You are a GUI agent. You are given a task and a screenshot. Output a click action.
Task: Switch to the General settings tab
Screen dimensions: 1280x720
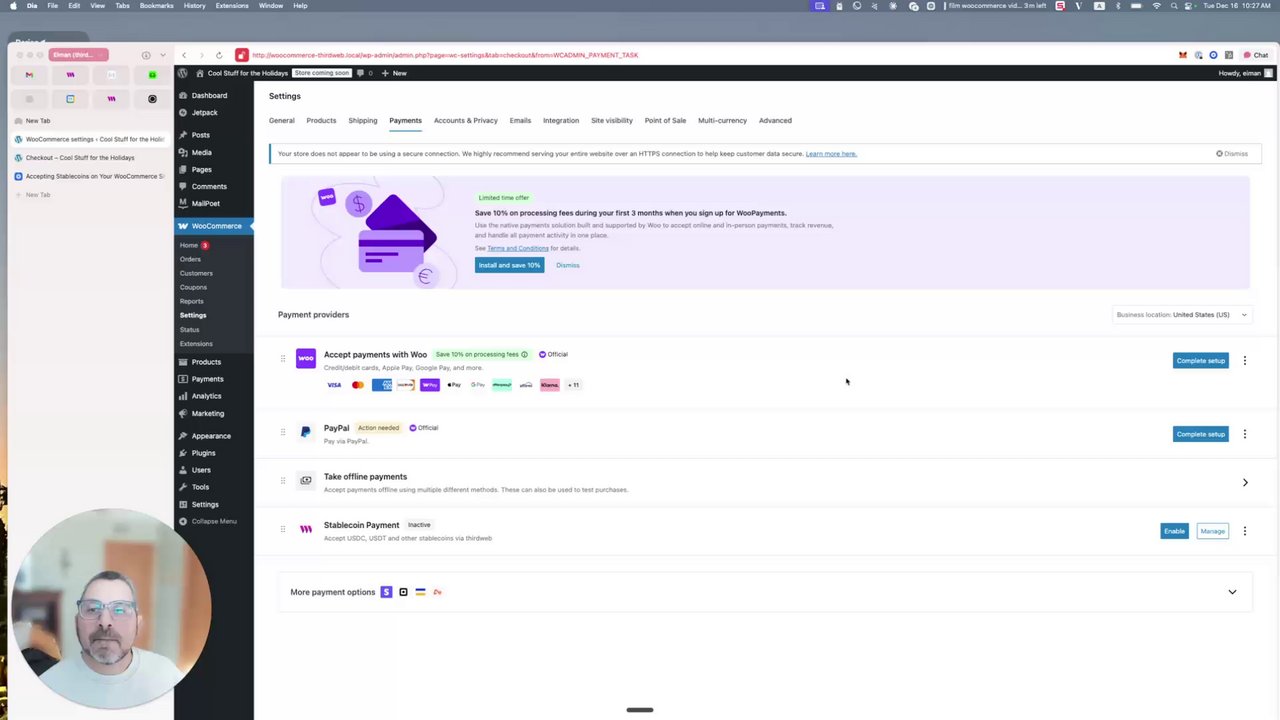point(281,120)
